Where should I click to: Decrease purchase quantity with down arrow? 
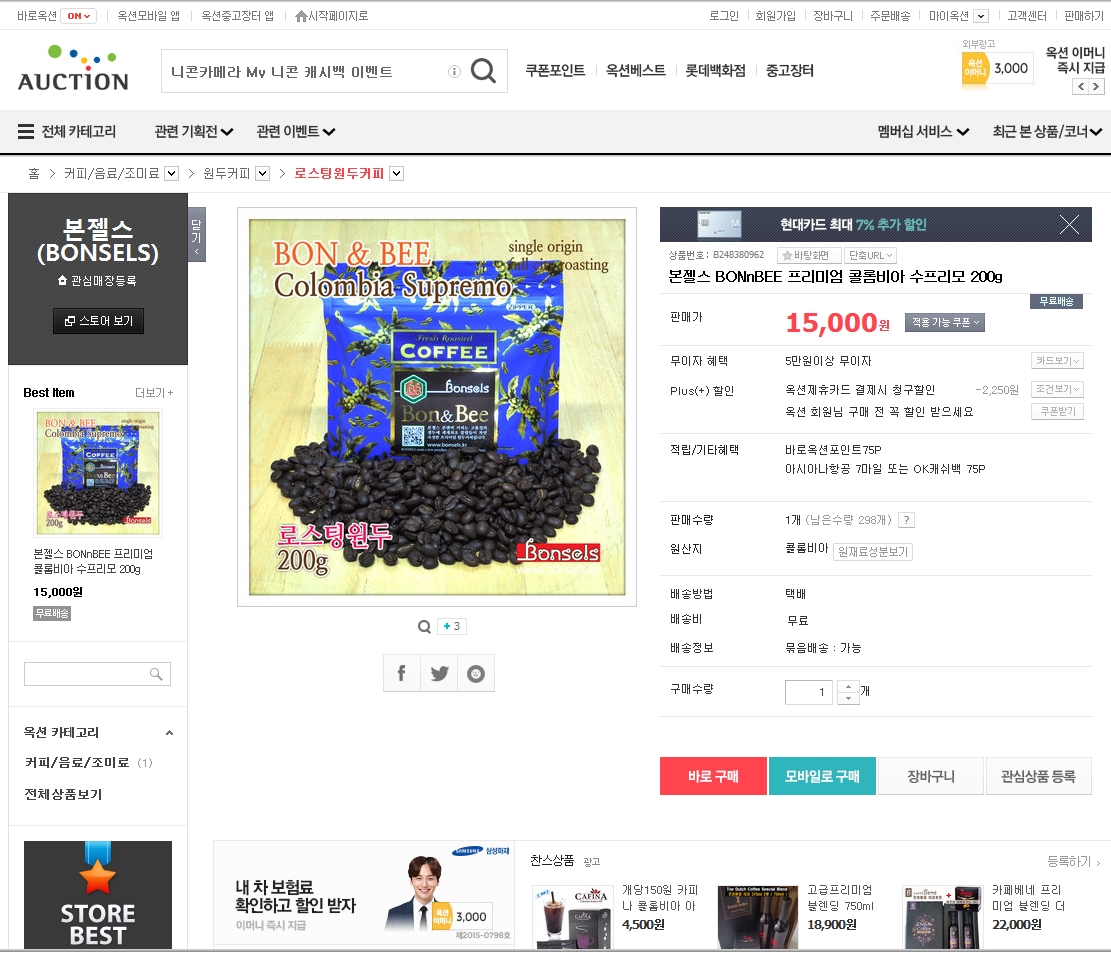point(848,698)
